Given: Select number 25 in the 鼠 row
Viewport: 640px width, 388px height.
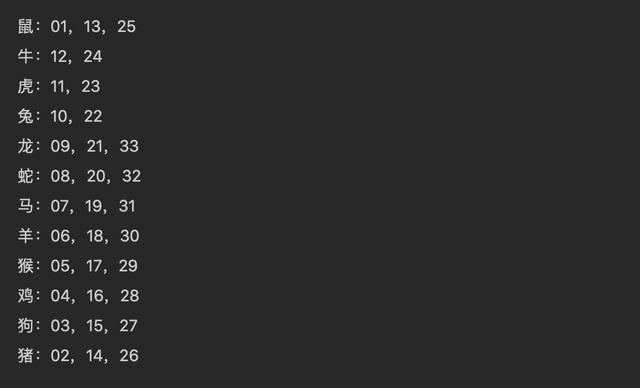Looking at the screenshot, I should click(126, 27).
